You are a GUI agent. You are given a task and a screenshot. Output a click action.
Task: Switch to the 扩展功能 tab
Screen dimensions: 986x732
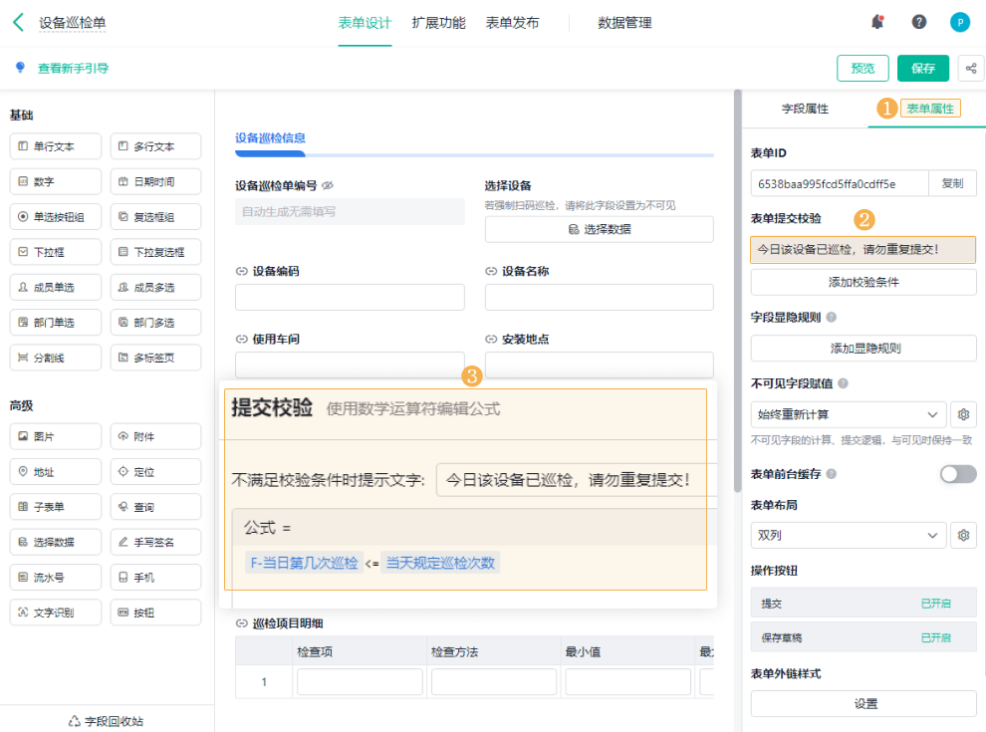tap(438, 22)
